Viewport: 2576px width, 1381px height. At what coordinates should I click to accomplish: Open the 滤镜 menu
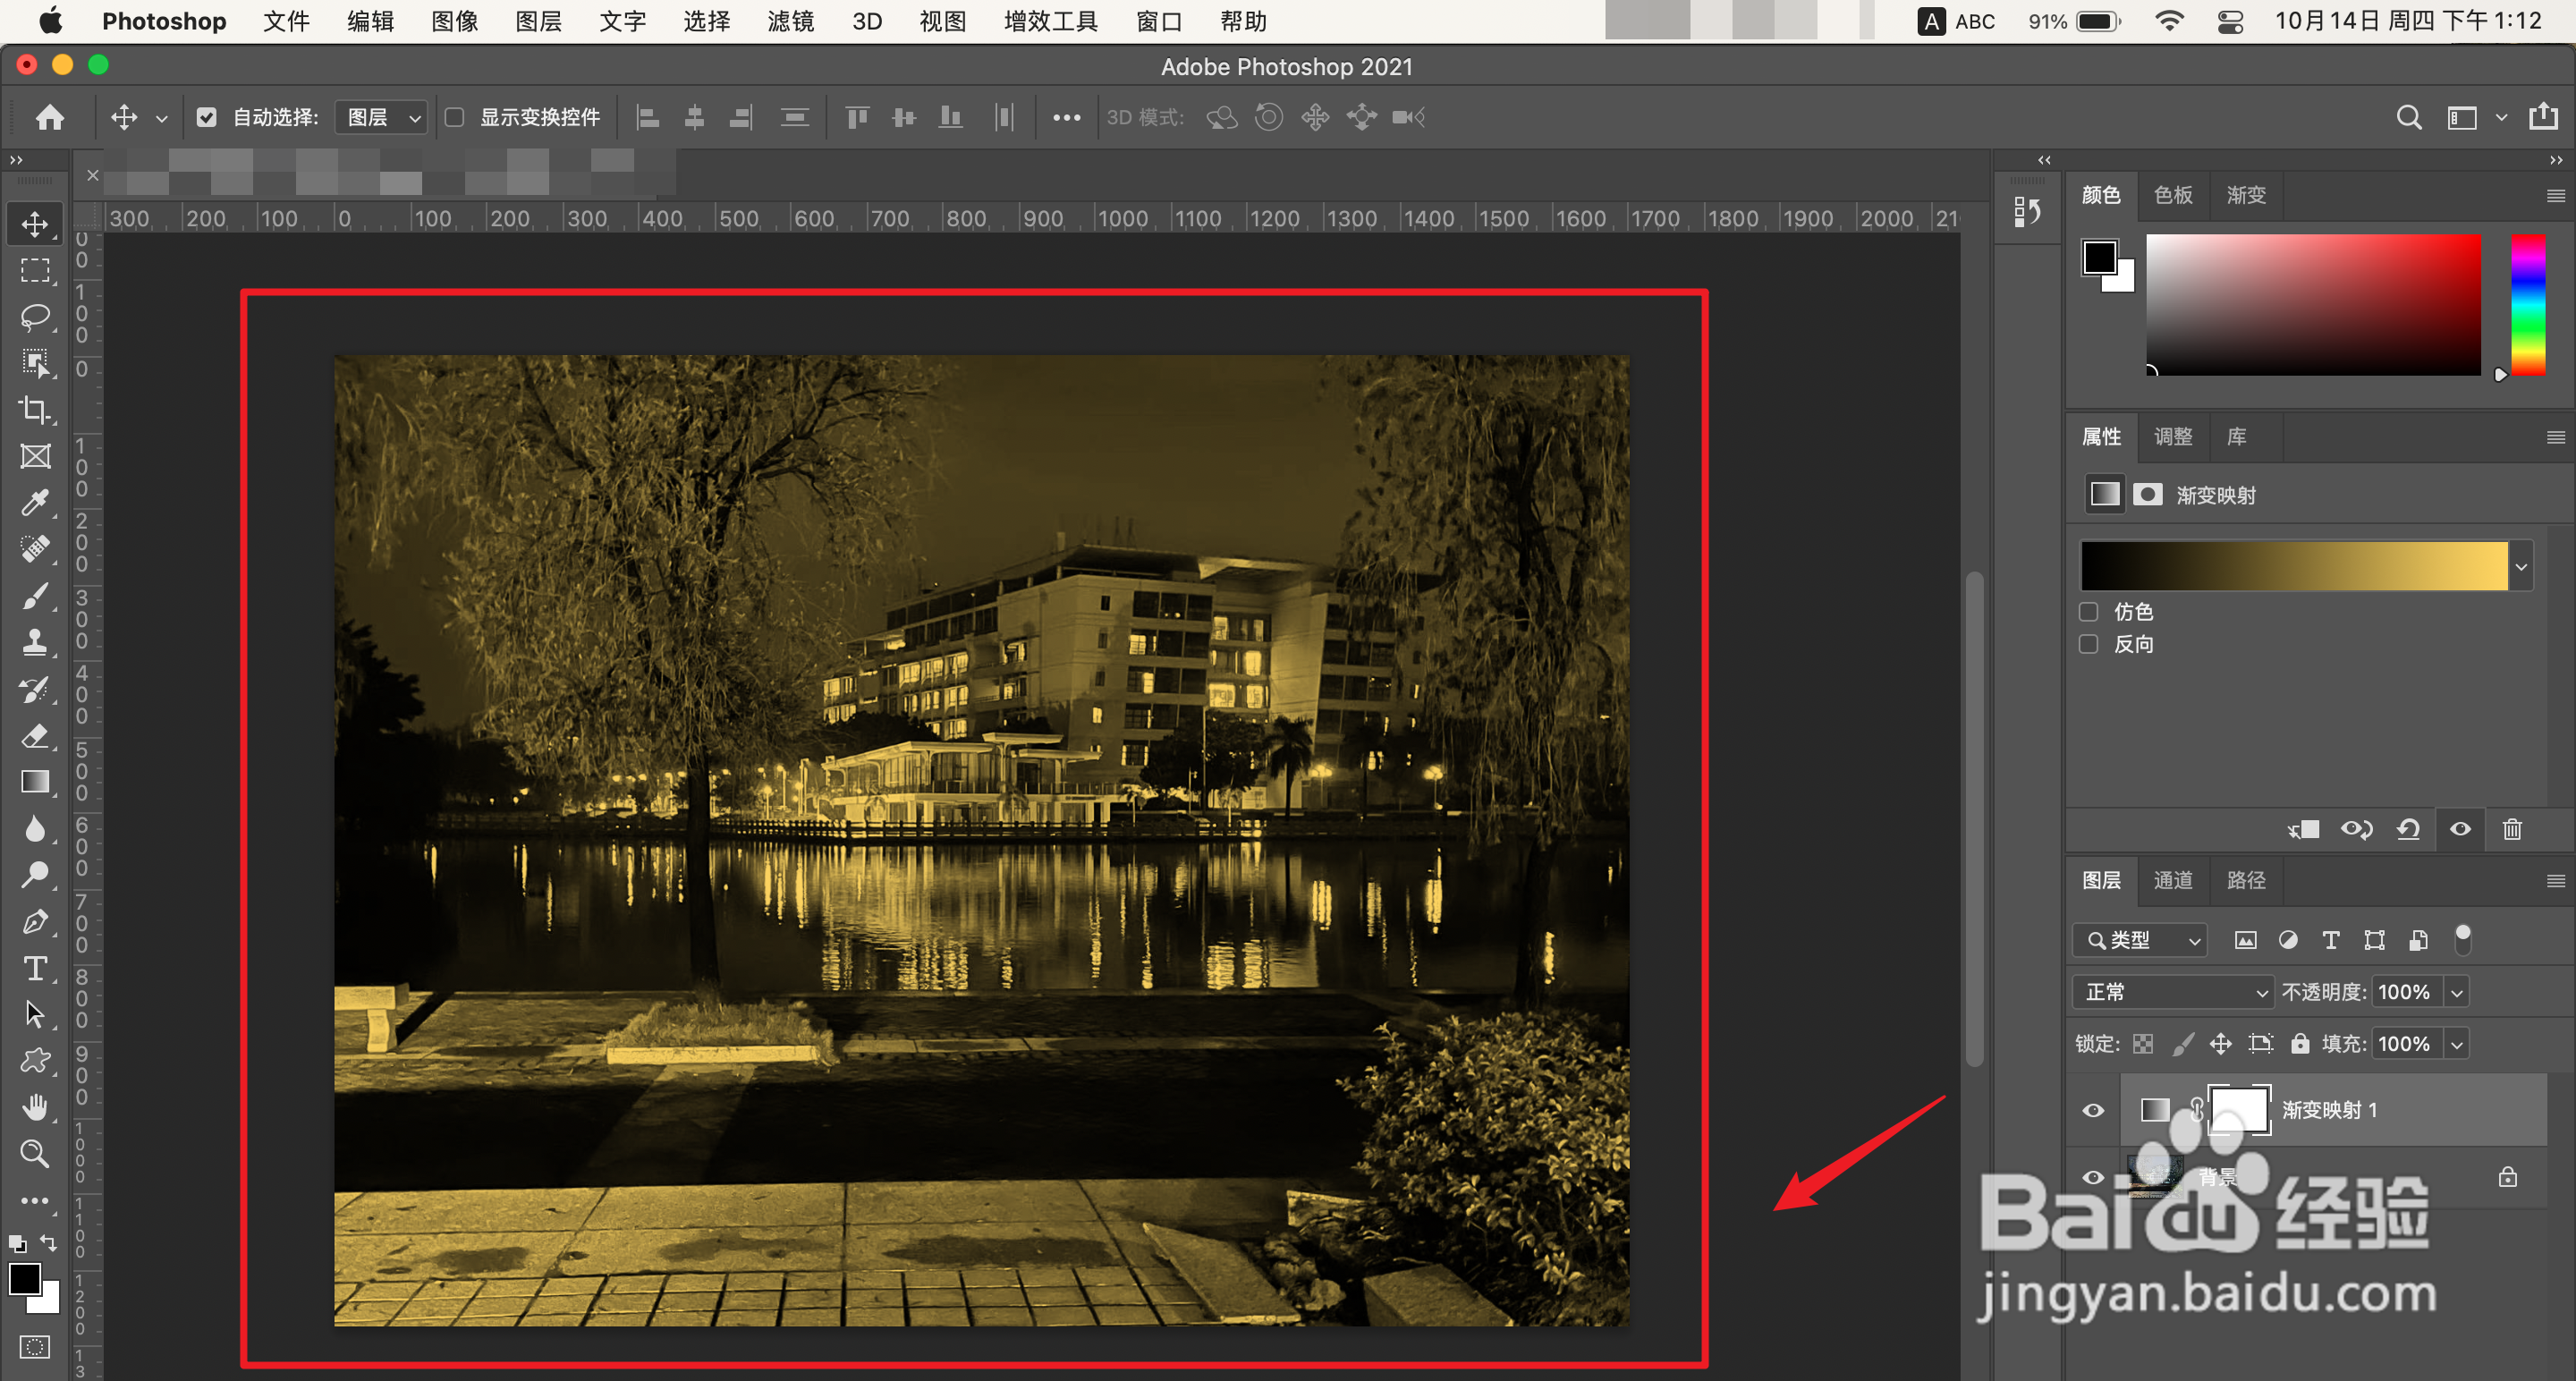click(x=790, y=21)
